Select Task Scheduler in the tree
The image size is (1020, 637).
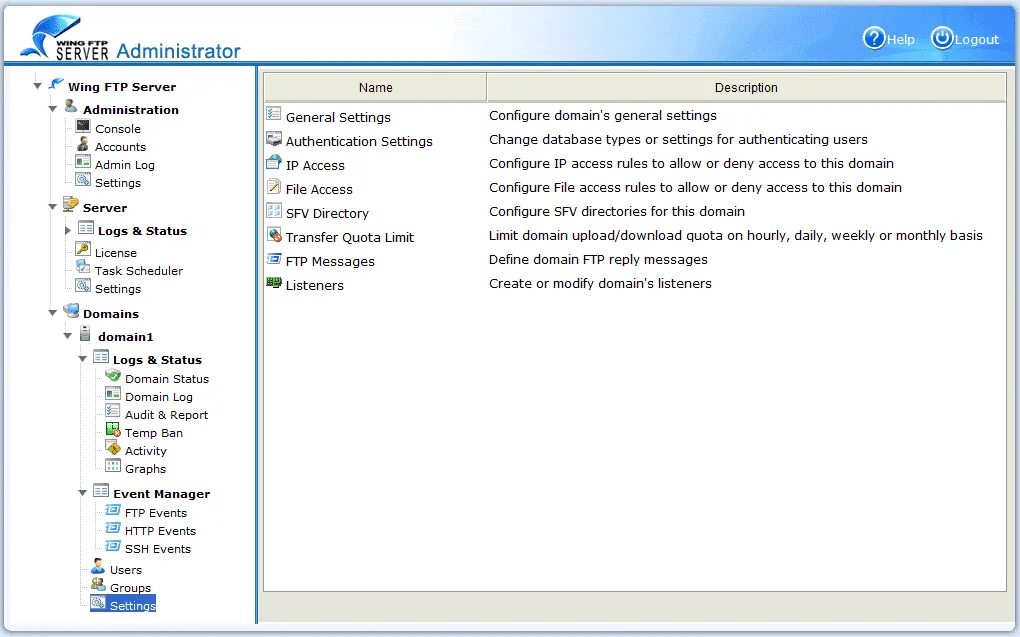(x=139, y=271)
